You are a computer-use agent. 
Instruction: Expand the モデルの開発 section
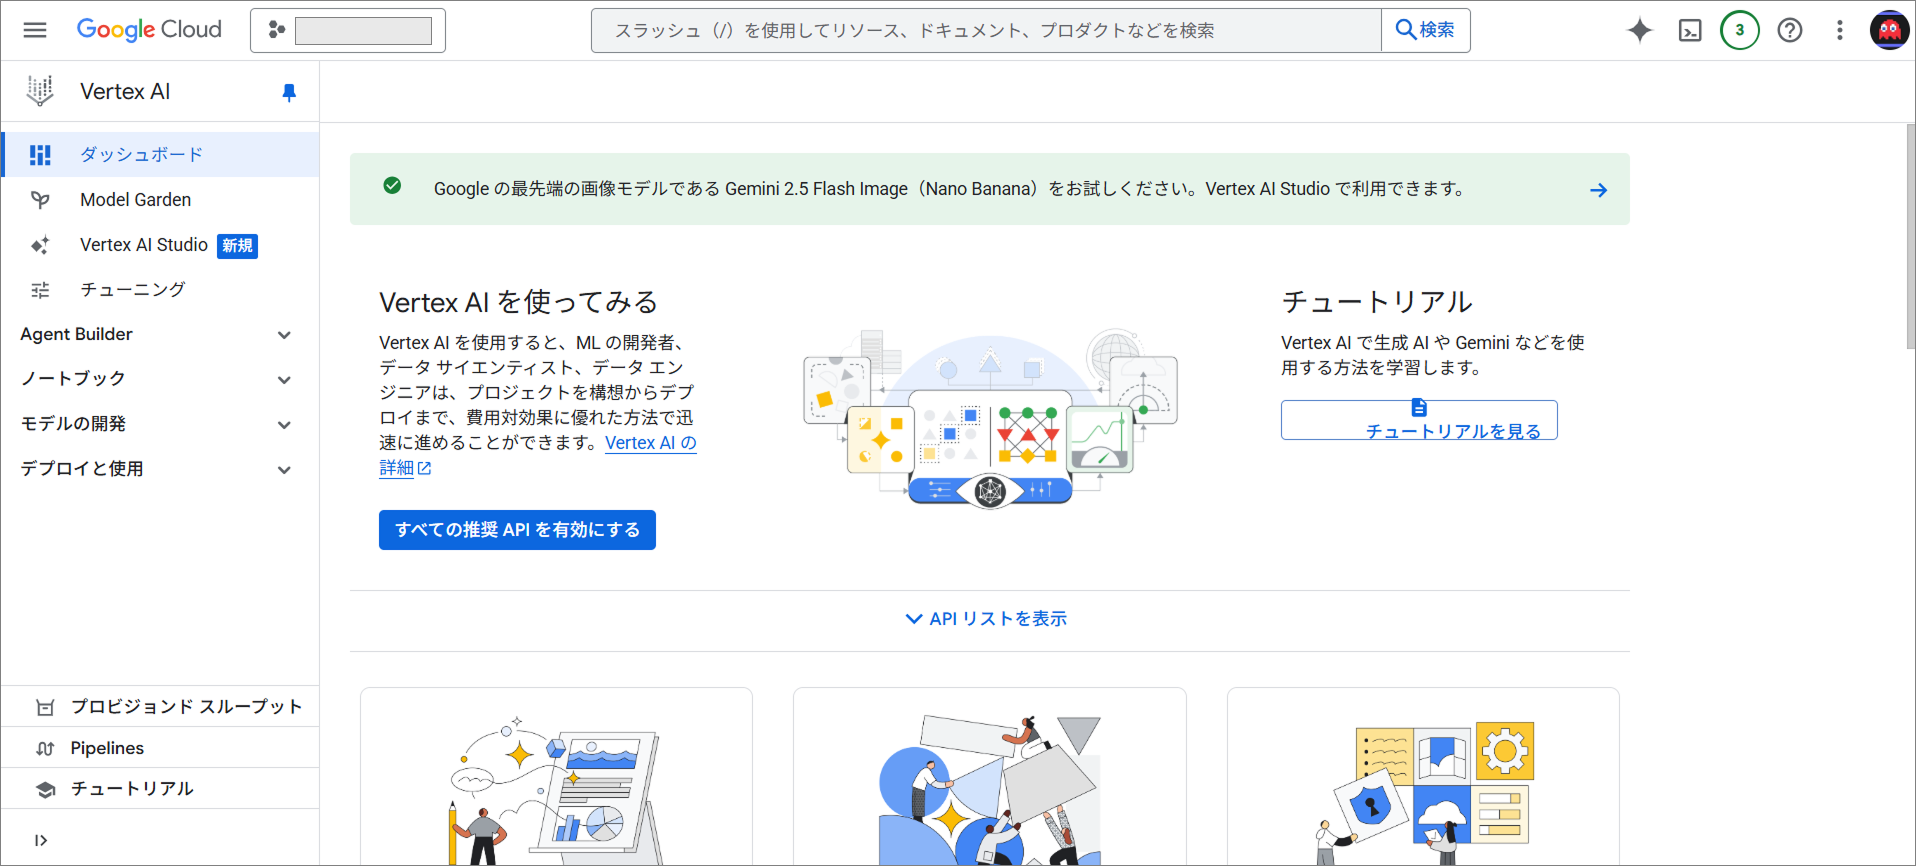pos(160,424)
